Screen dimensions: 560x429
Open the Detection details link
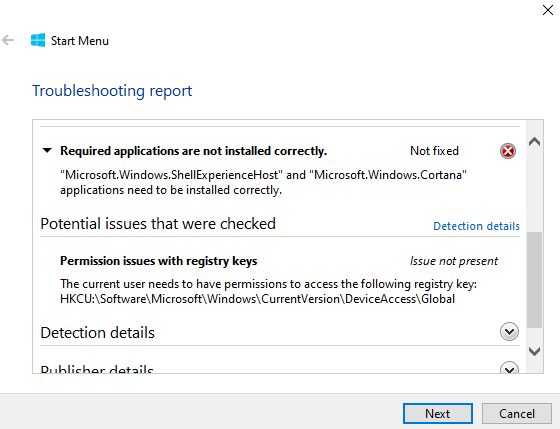pyautogui.click(x=476, y=226)
